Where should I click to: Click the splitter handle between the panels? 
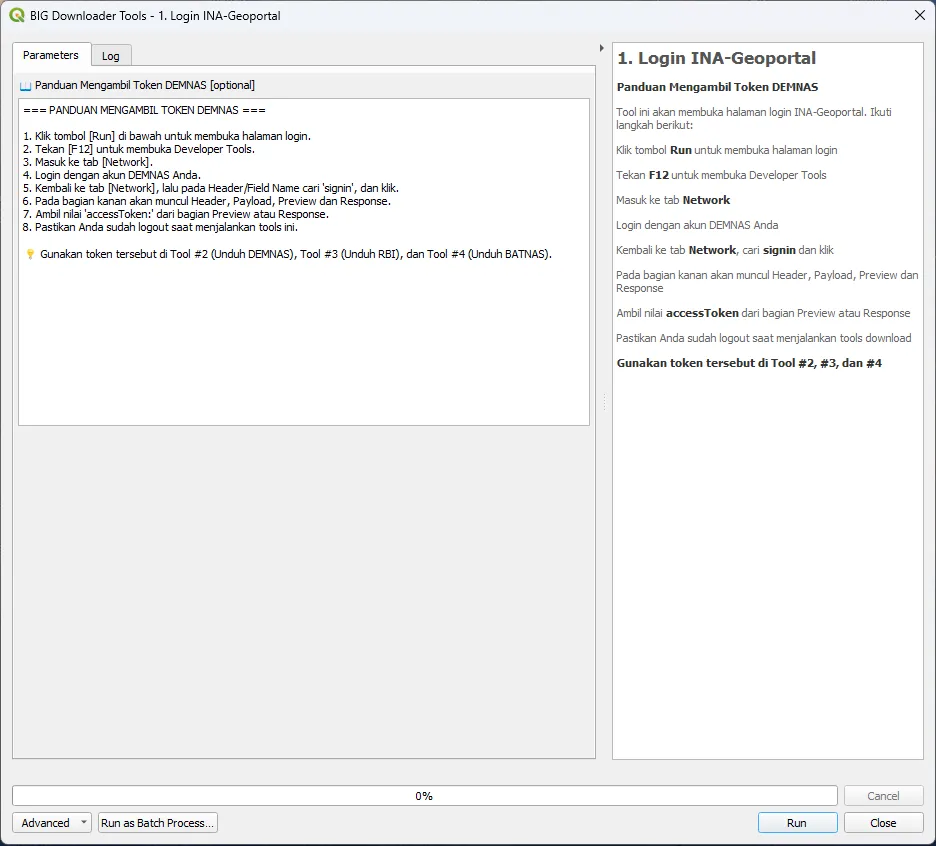pos(602,400)
